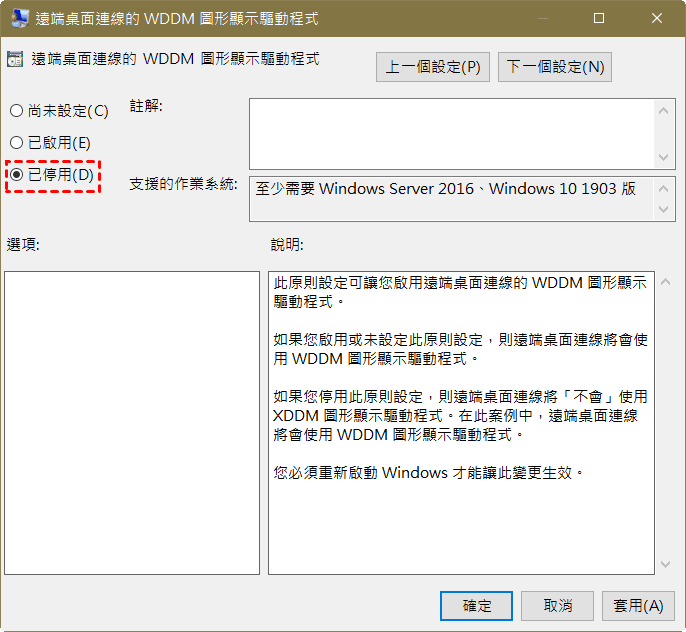Click inside the 註解 comment text box
This screenshot has width=686, height=632.
[x=452, y=134]
